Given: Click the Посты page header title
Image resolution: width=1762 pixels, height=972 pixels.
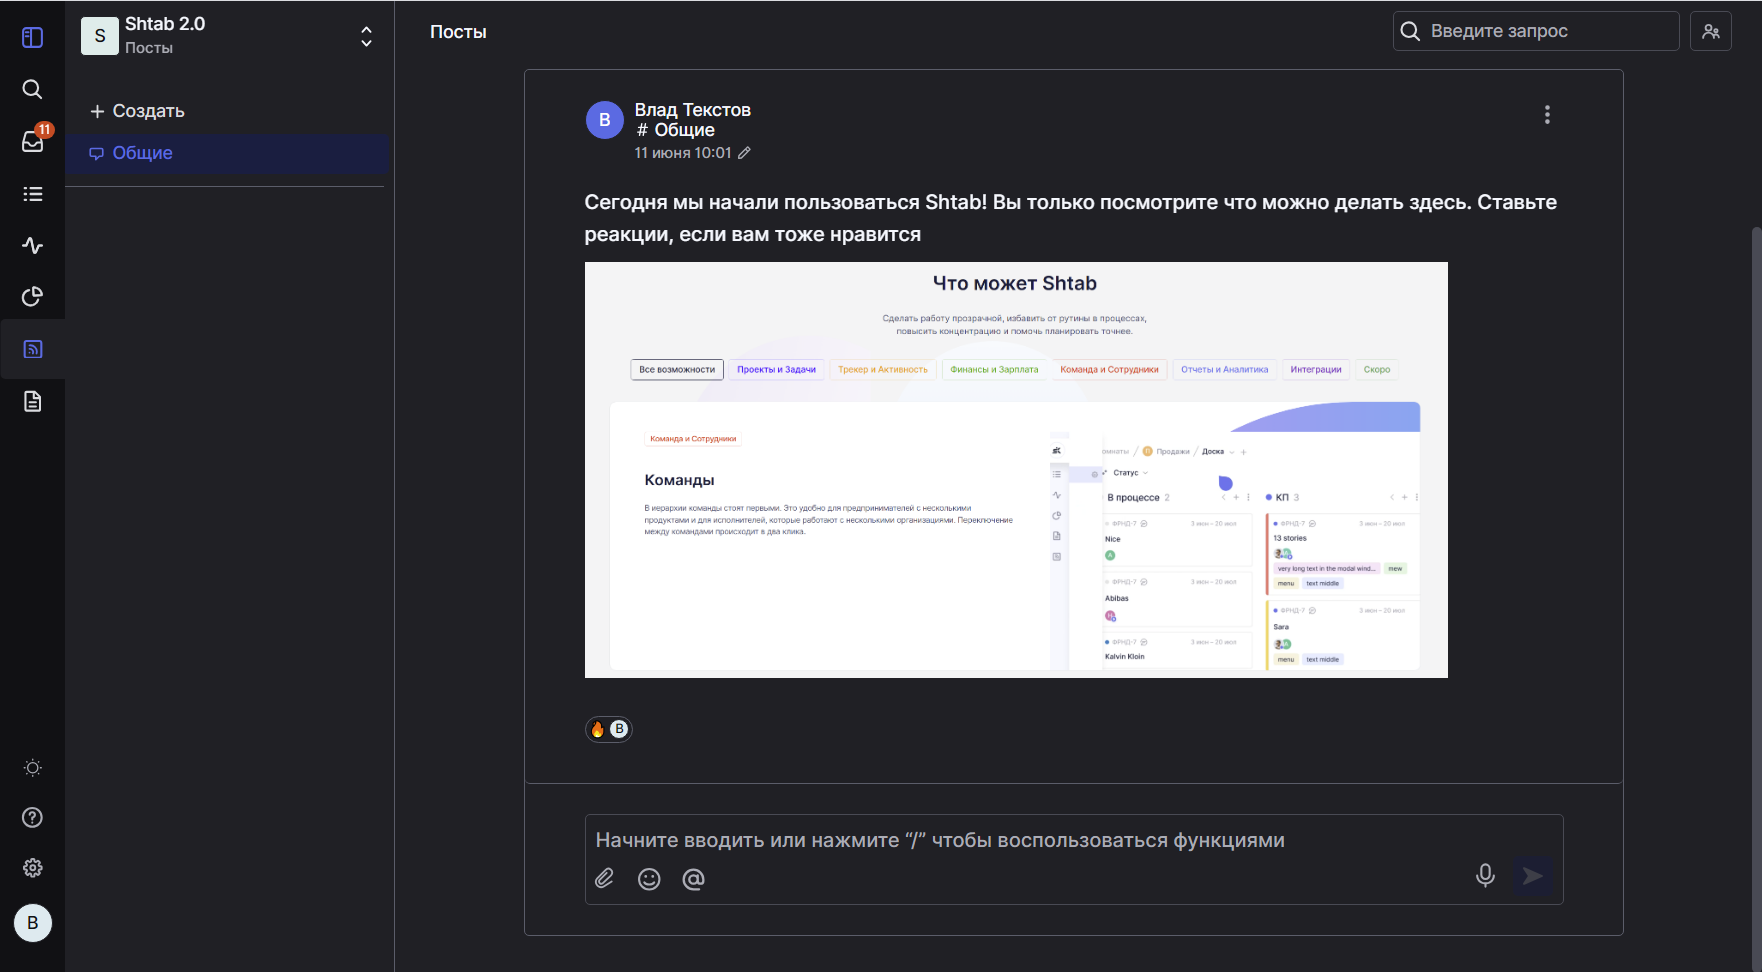Looking at the screenshot, I should point(458,32).
